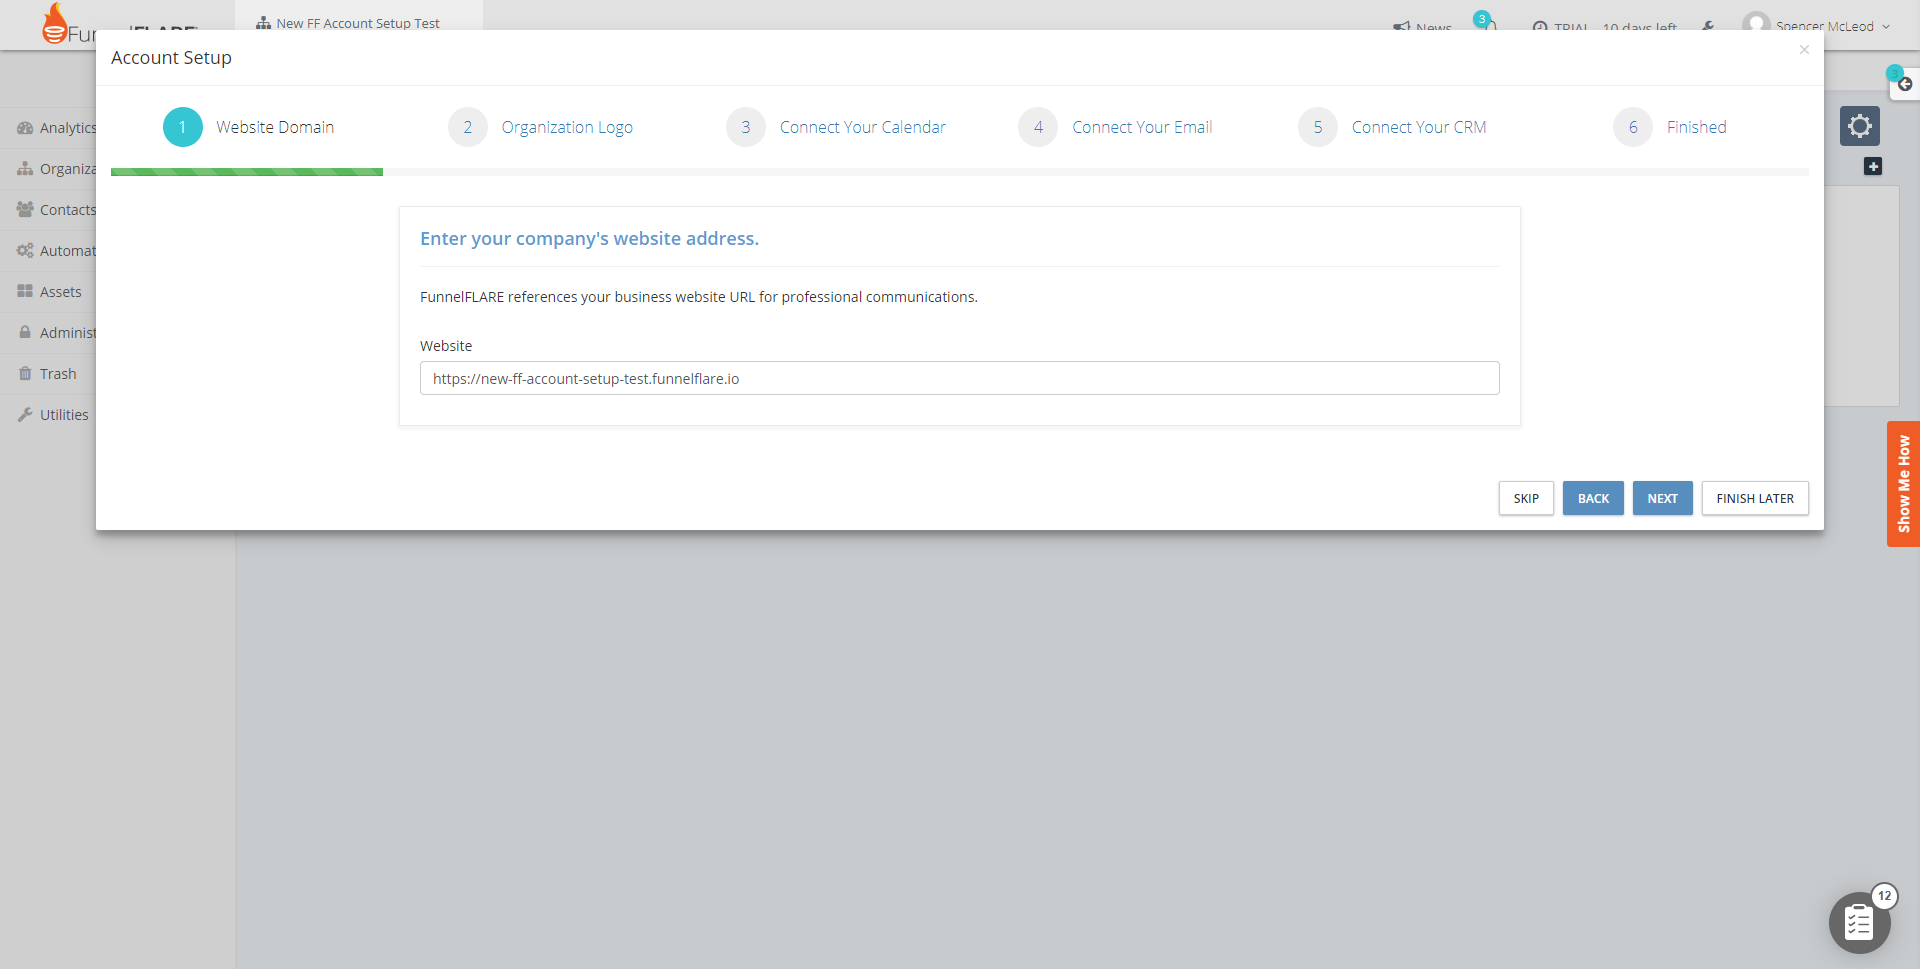Click the Automation gears icon in the sidebar
Screen dimensions: 1920x969
25,251
